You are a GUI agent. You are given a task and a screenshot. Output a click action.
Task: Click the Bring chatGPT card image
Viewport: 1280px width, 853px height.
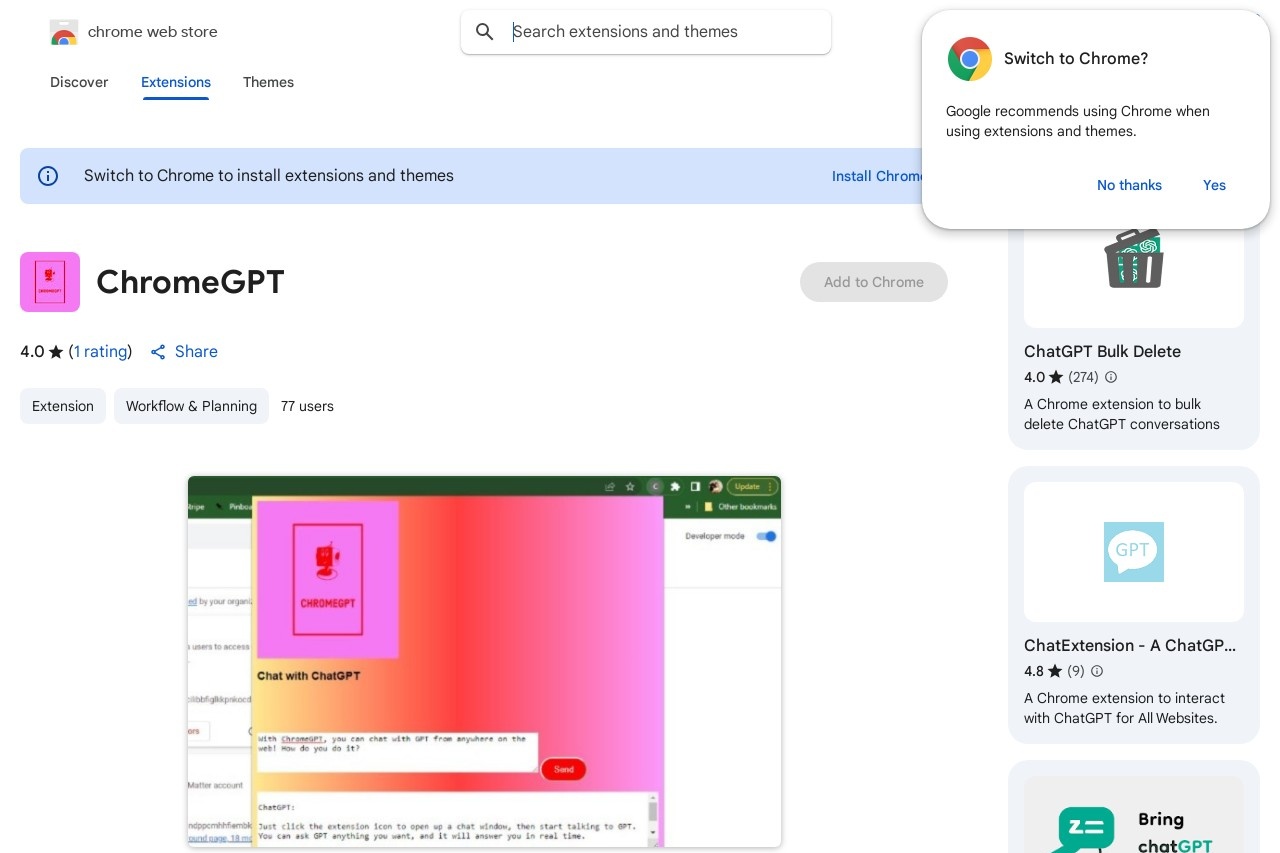click(1134, 815)
